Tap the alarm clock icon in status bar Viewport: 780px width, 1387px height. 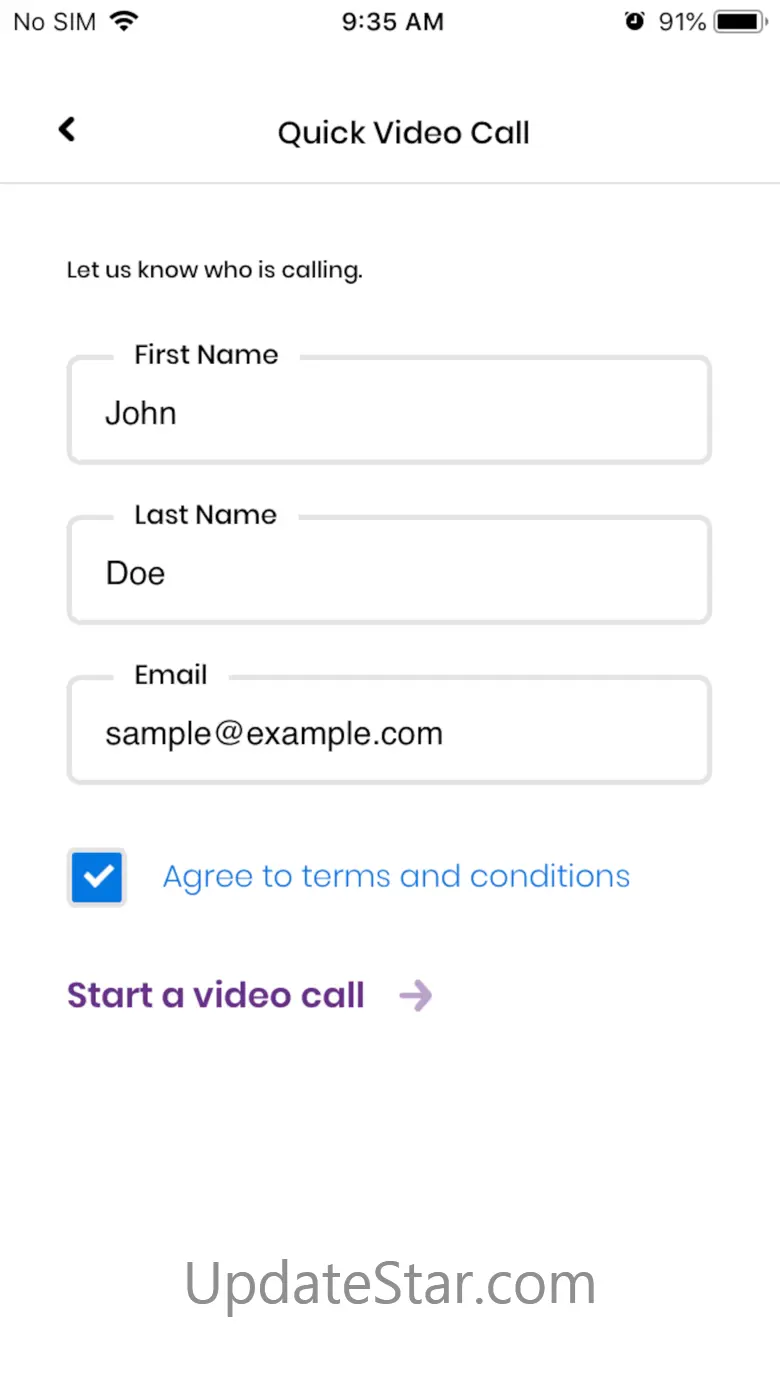(634, 21)
